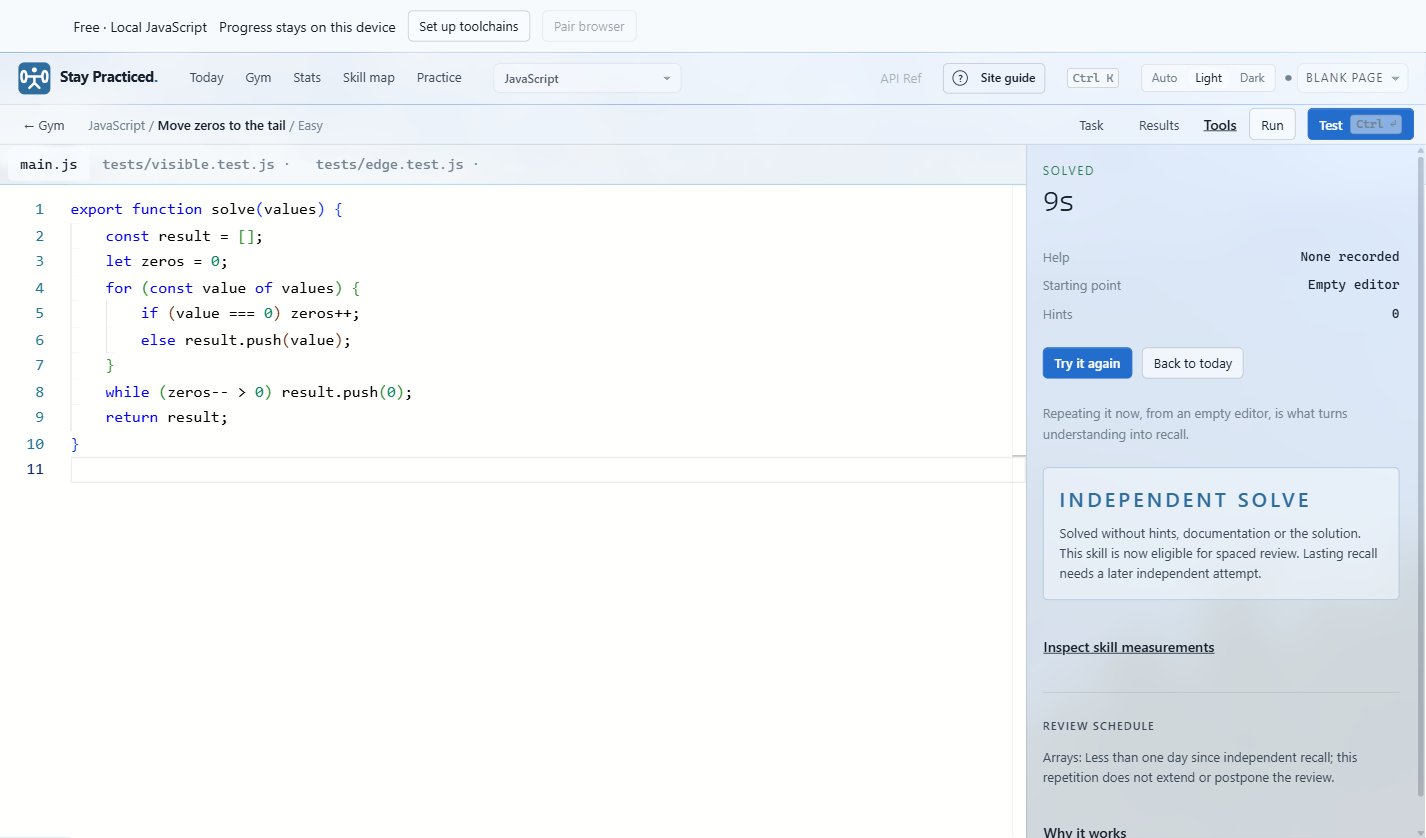The height and width of the screenshot is (838, 1426).
Task: Switch theme to Auto
Action: pos(1164,78)
